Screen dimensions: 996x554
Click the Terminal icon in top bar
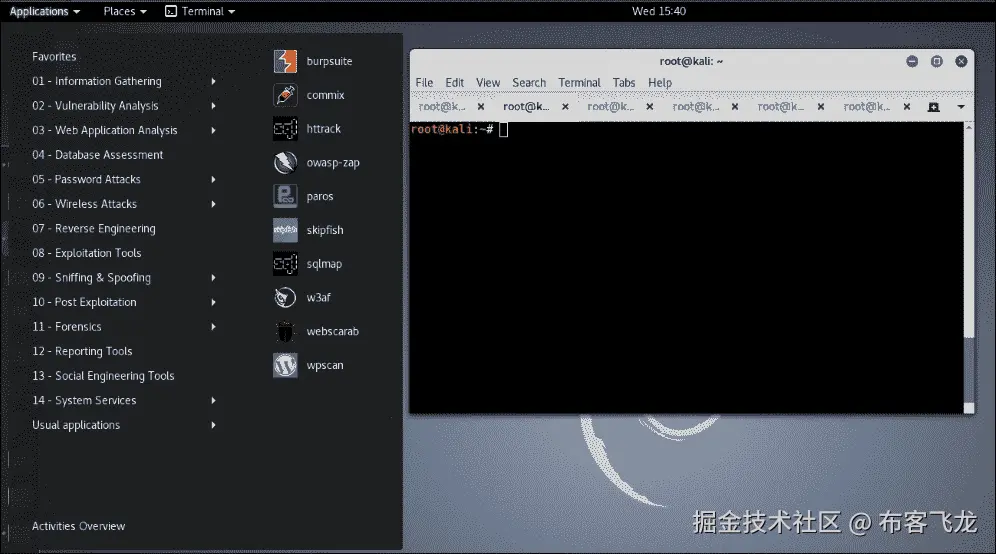tap(171, 11)
